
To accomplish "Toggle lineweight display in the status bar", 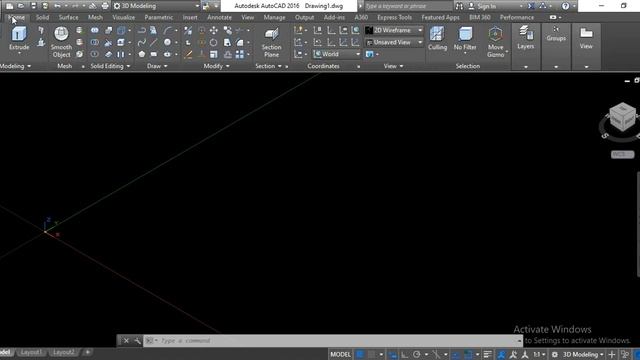I will (487, 354).
